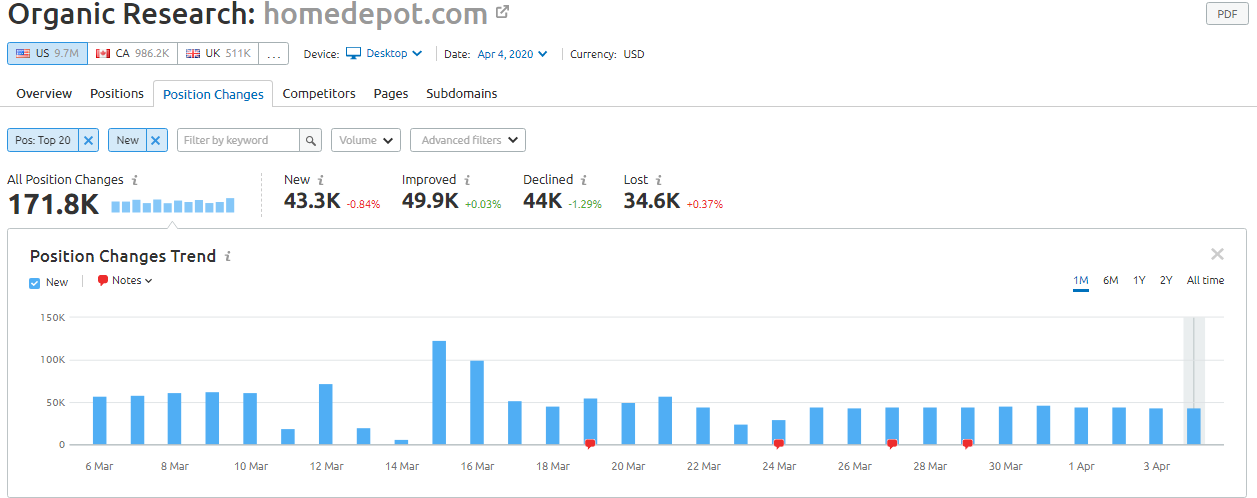Screen dimensions: 1257x498
Task: Set trend range to 6M
Action: coord(1111,281)
